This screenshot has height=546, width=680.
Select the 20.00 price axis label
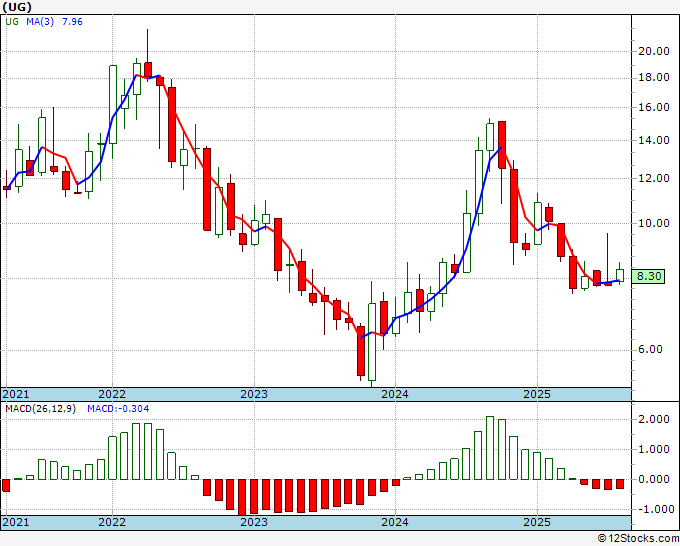[x=654, y=51]
